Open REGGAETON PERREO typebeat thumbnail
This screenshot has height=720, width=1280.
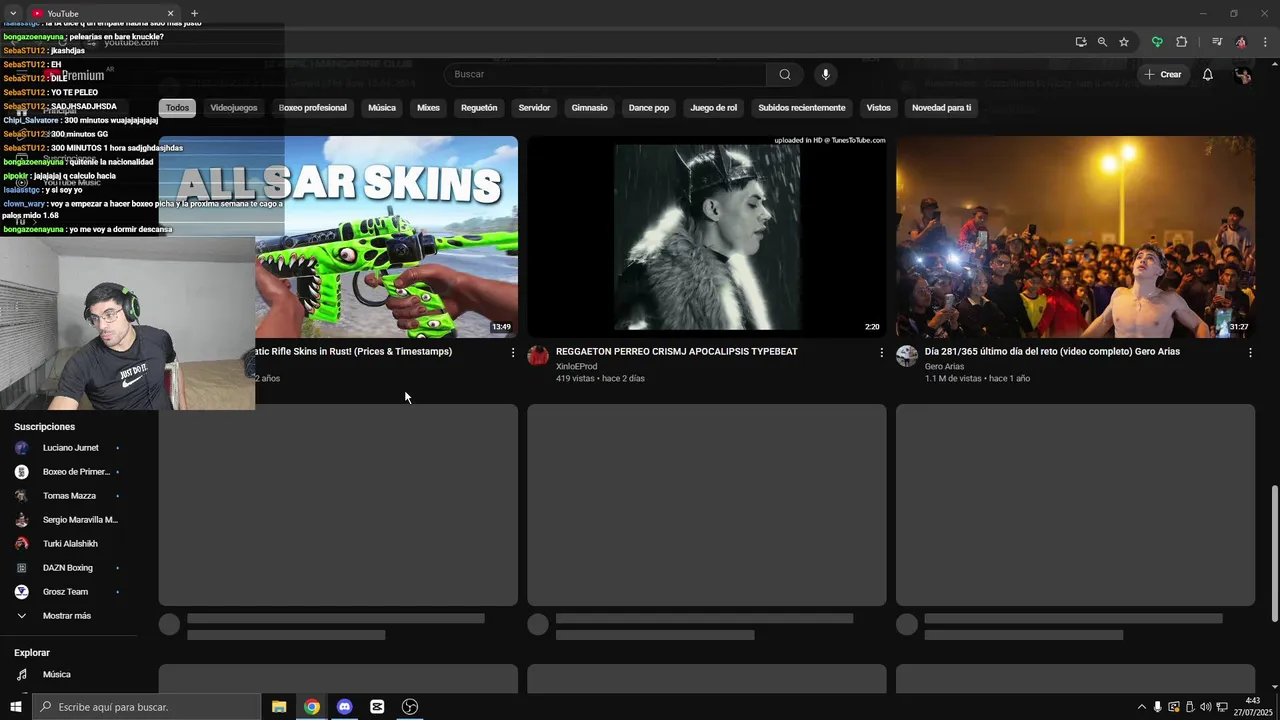[706, 237]
